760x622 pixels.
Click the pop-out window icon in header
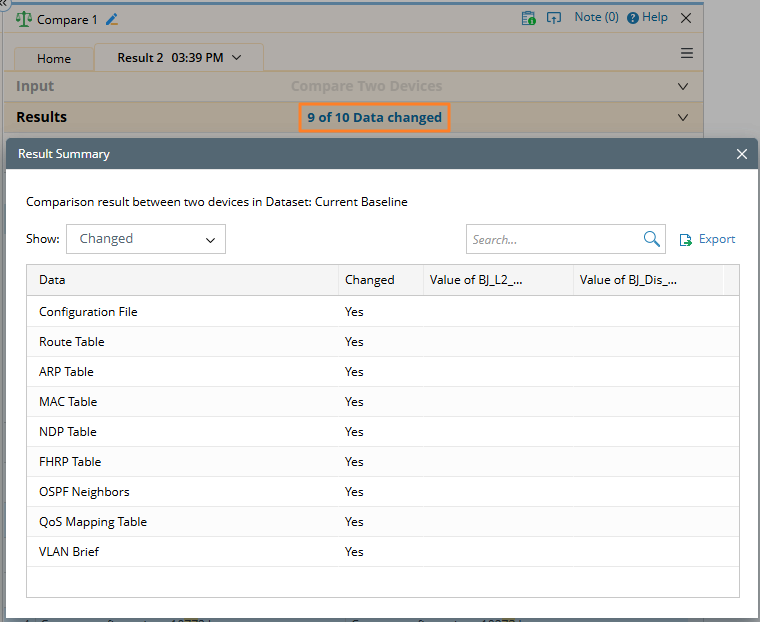pos(554,18)
